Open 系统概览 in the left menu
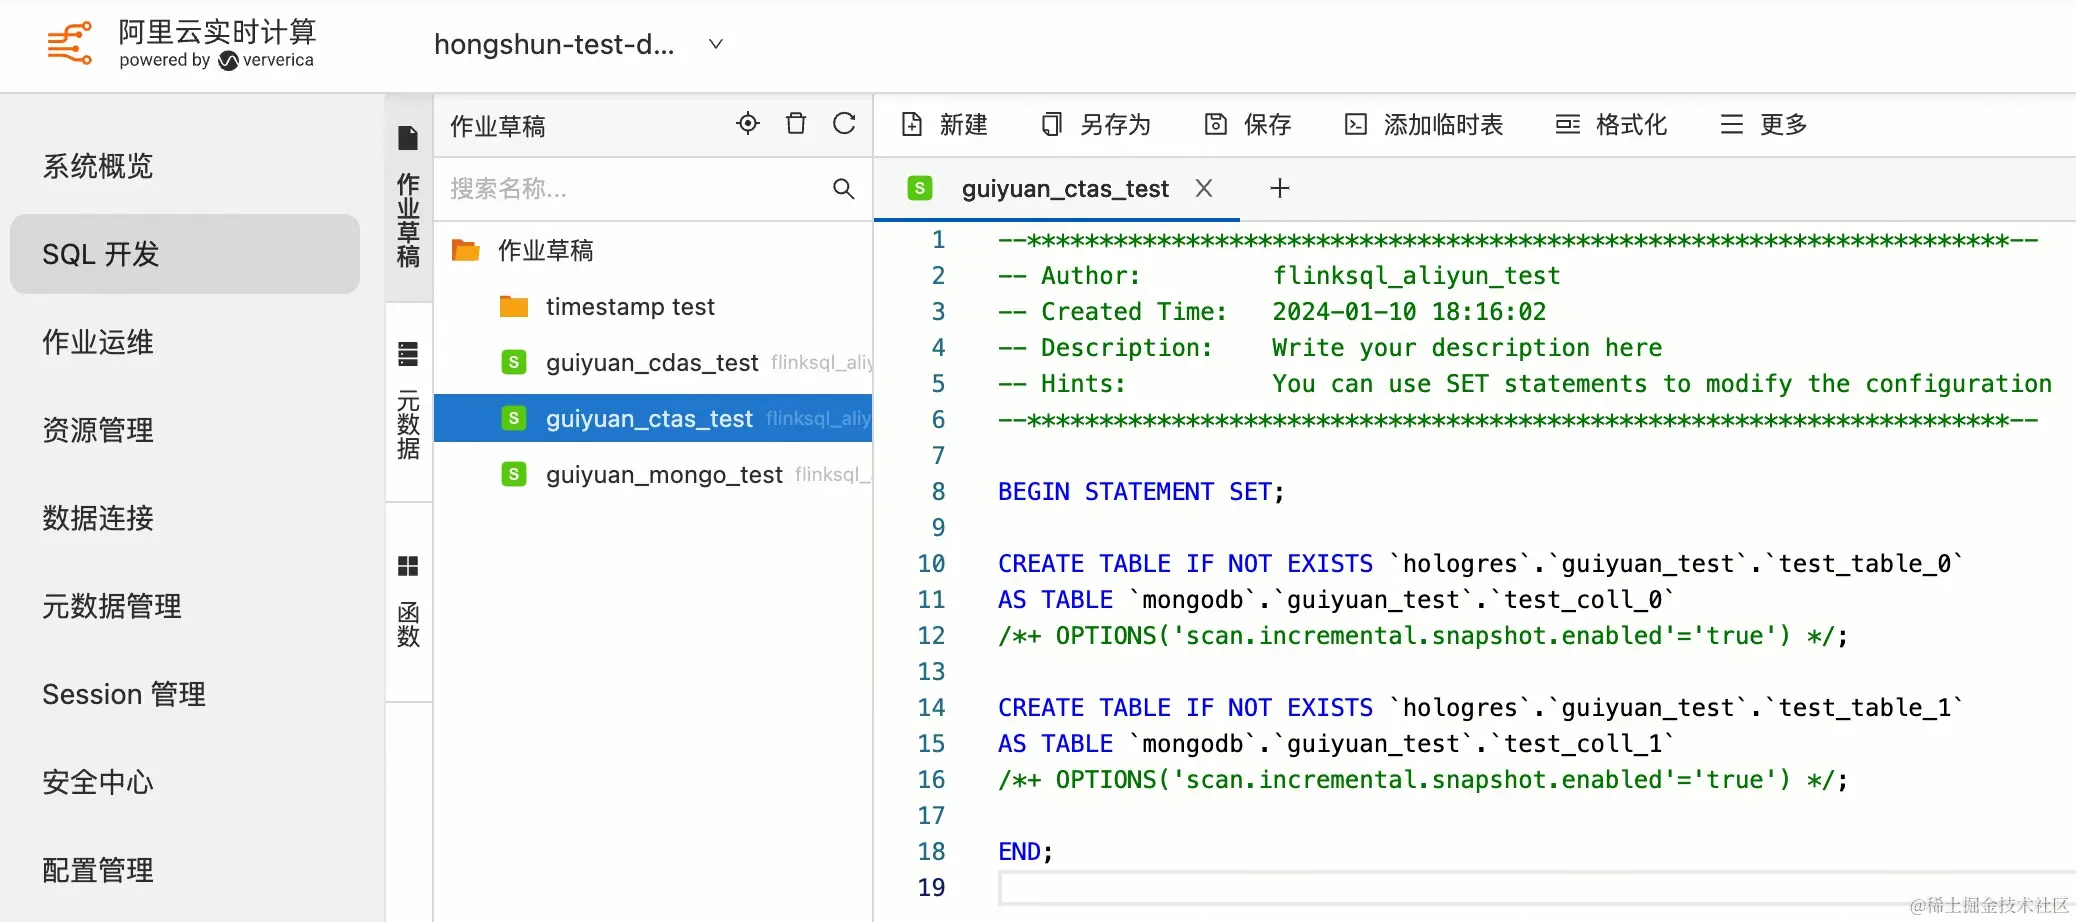Viewport: 2076px width, 922px height. [x=98, y=166]
